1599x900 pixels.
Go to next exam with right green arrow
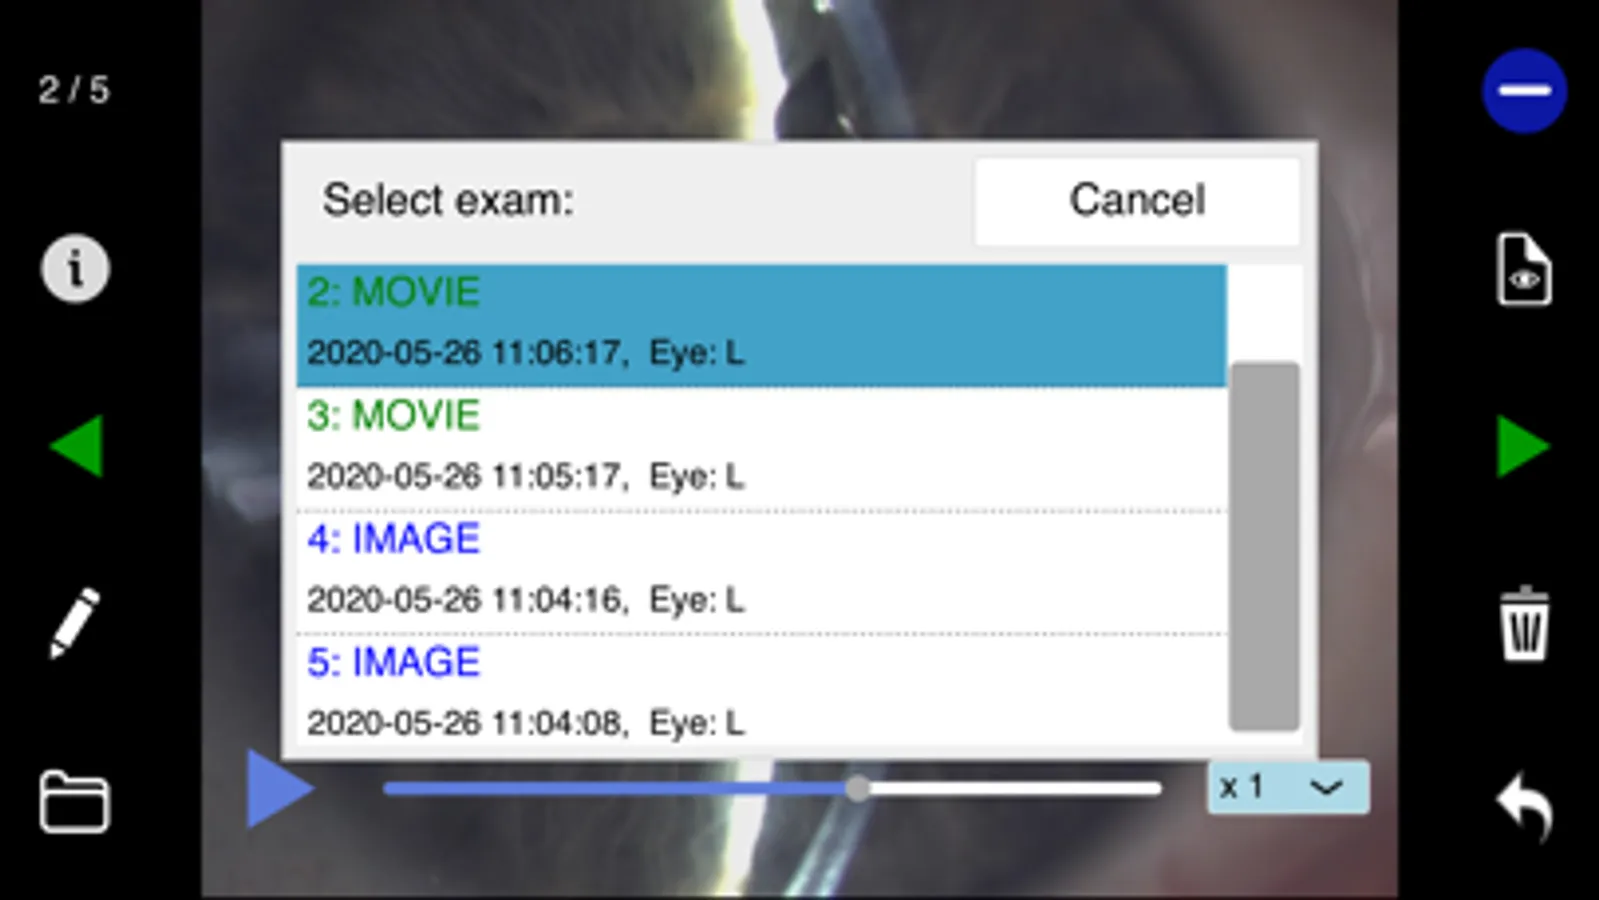[x=1523, y=446]
